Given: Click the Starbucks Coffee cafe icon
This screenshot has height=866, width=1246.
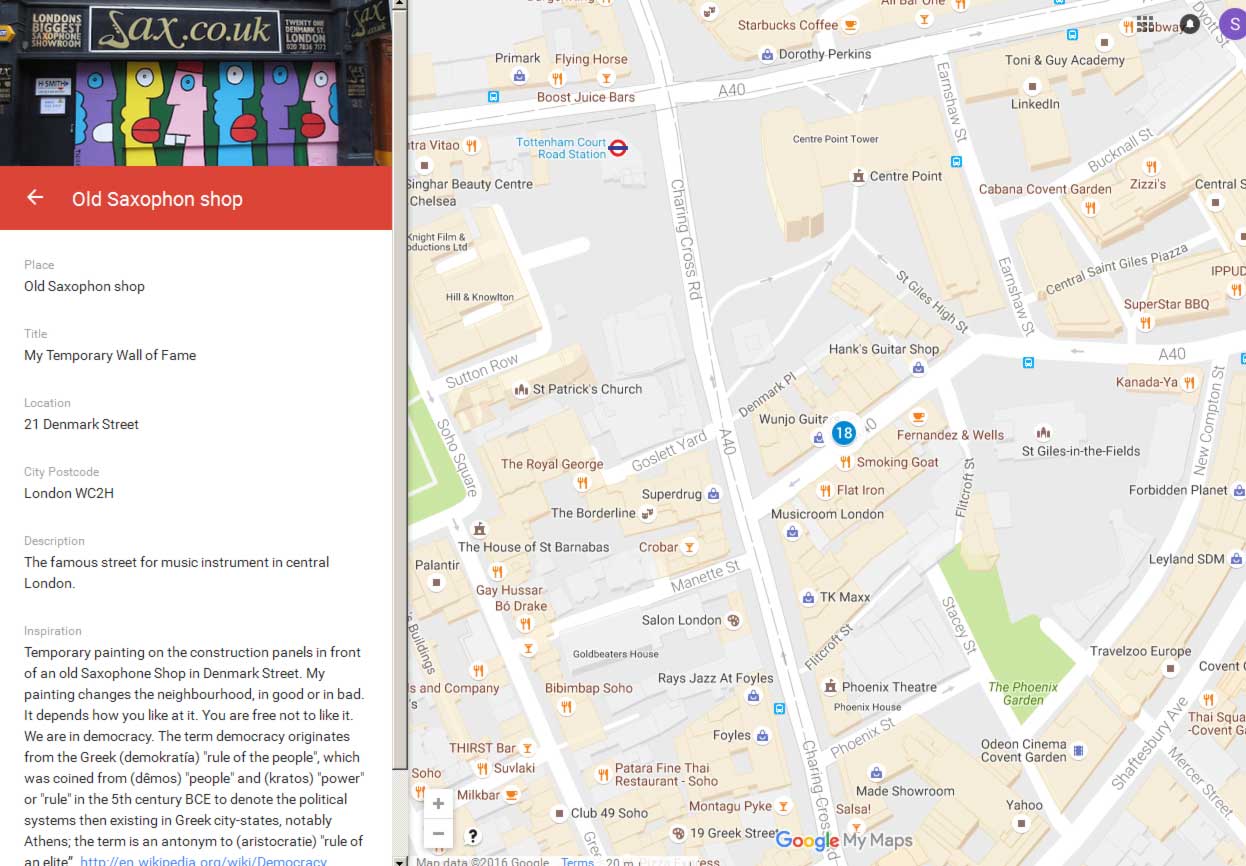Looking at the screenshot, I should coord(850,25).
